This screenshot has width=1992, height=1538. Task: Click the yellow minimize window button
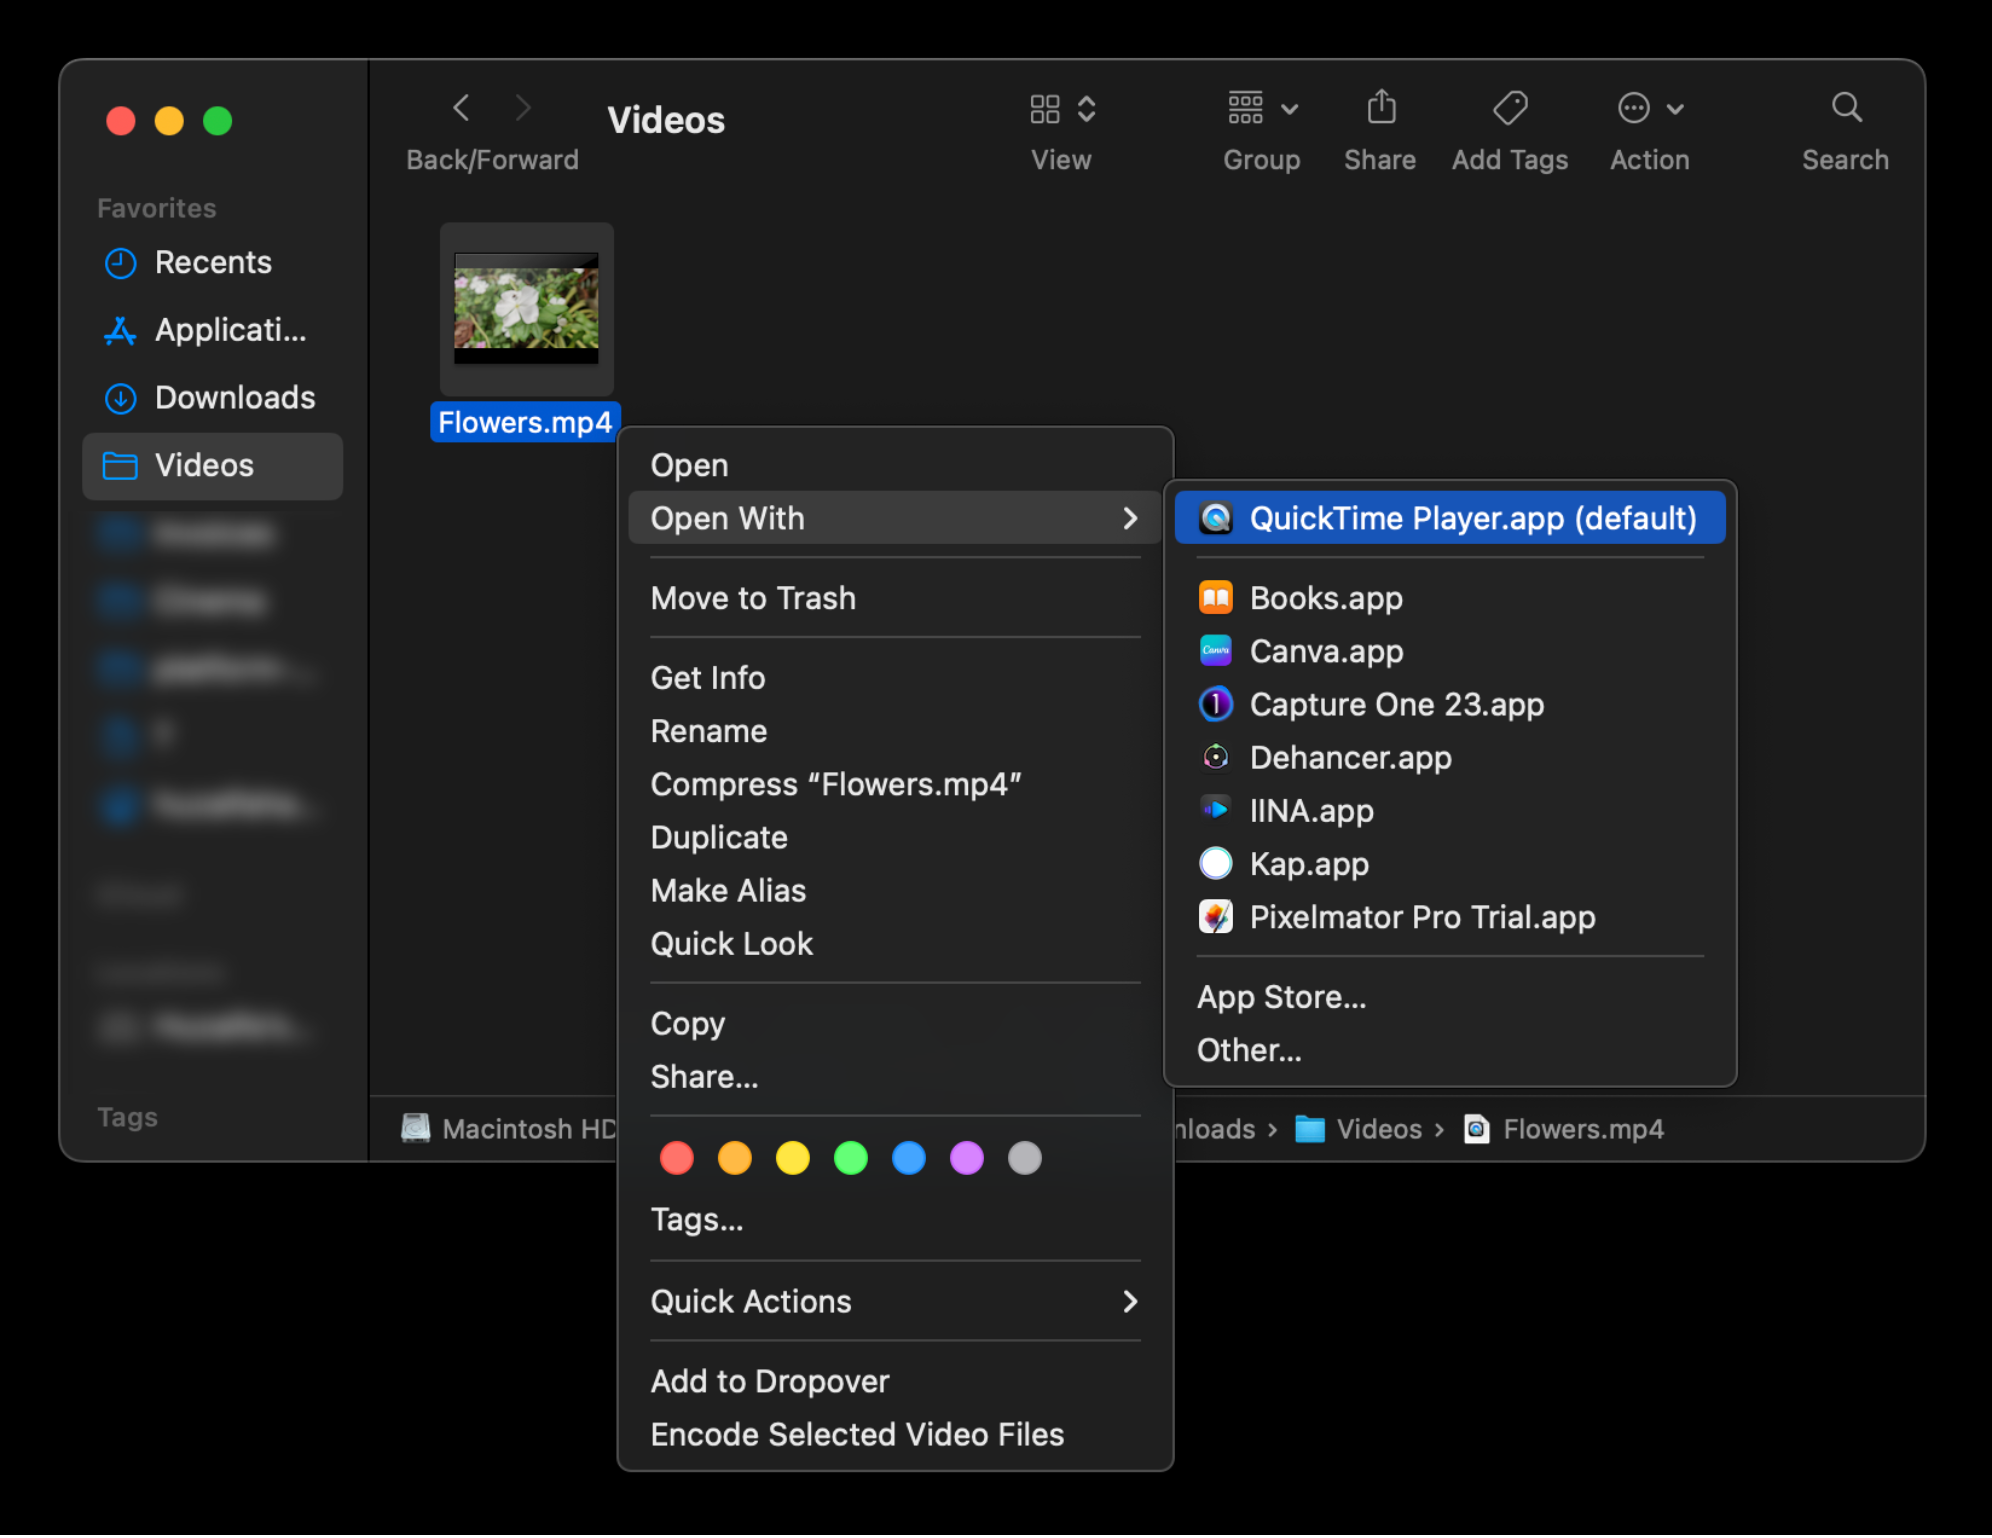[169, 121]
